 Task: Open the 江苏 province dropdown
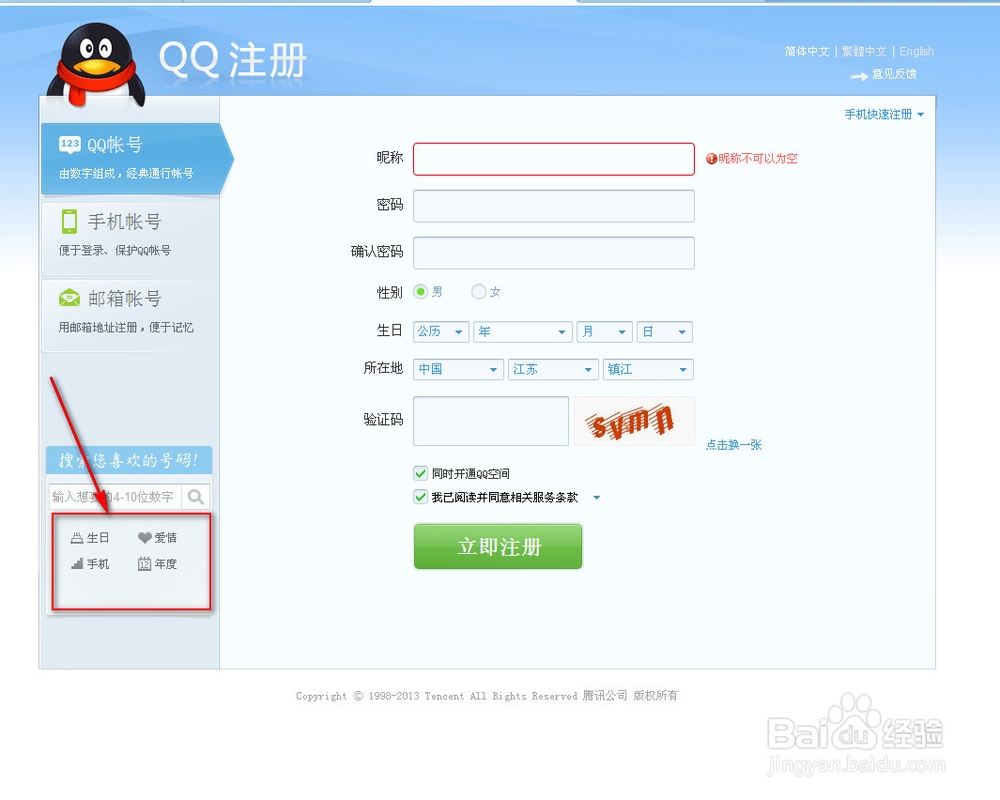click(x=553, y=369)
